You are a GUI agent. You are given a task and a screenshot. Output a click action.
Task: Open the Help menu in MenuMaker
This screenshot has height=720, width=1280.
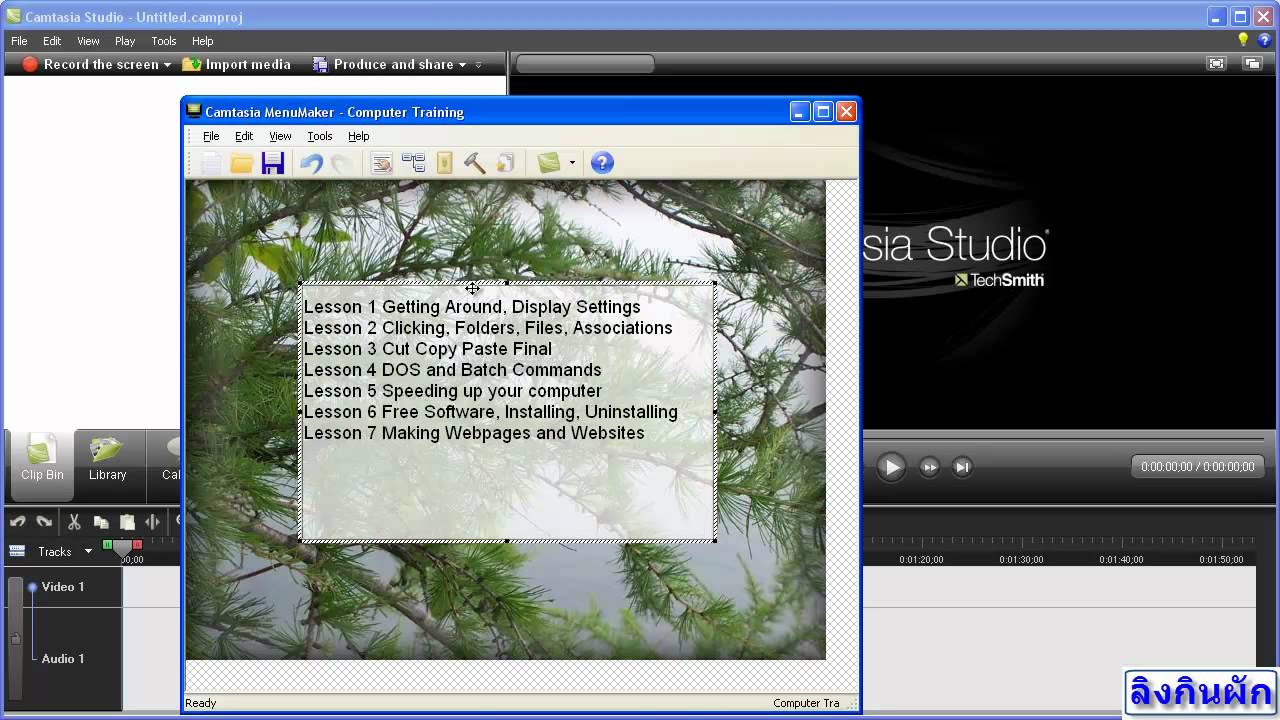358,136
